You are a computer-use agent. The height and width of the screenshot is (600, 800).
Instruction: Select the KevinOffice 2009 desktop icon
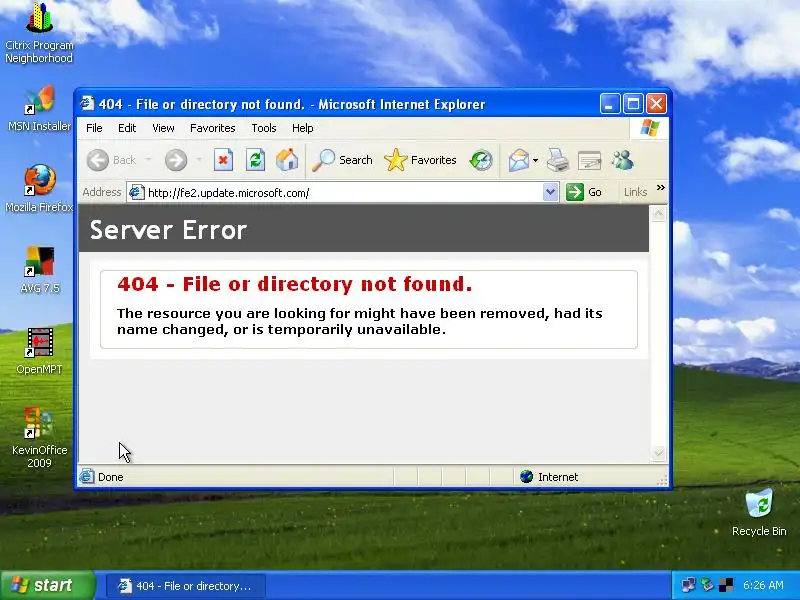click(x=39, y=438)
